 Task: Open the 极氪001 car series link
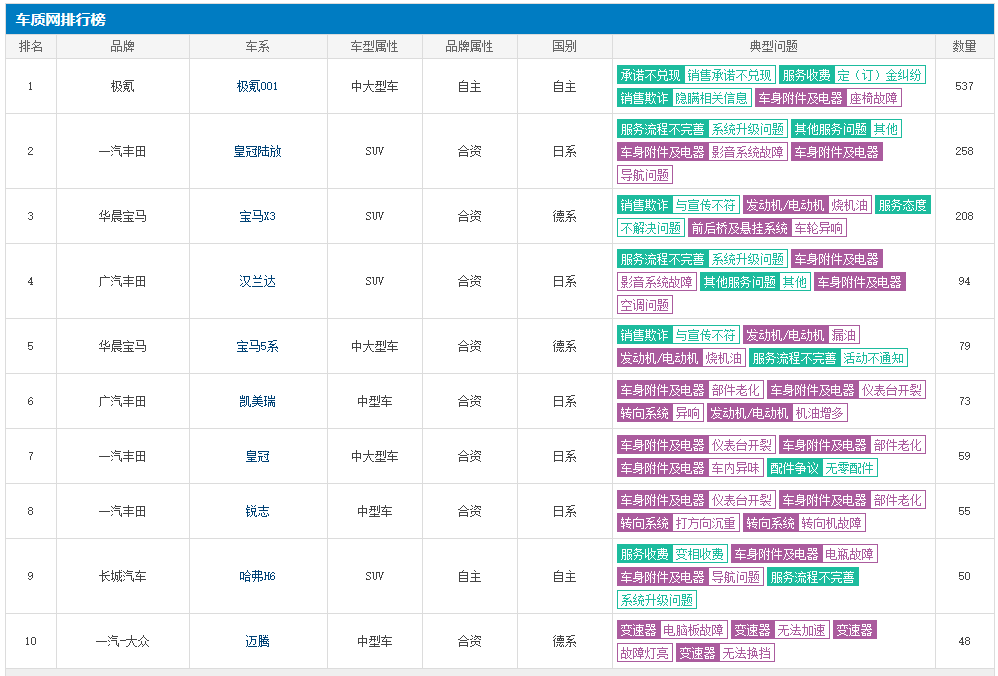coord(257,87)
